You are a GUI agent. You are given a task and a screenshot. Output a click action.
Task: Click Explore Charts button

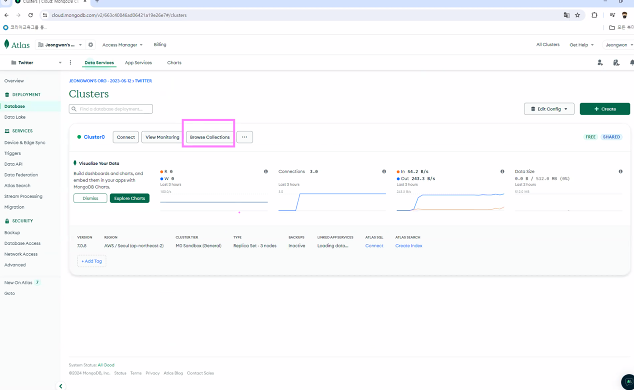130,198
